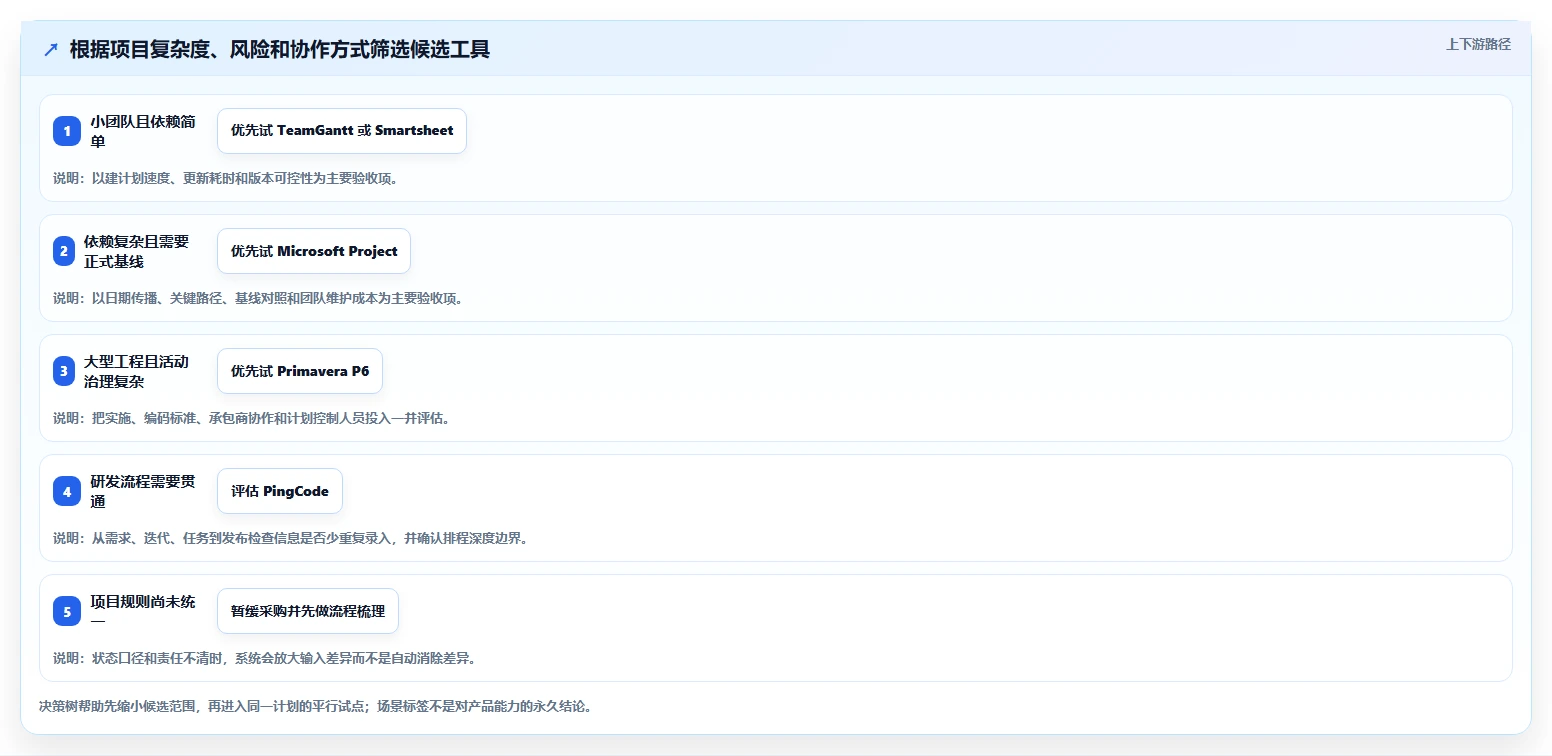Click the condition text 研发流程需要贯通
Viewport: 1552px width, 756px height.
point(143,491)
